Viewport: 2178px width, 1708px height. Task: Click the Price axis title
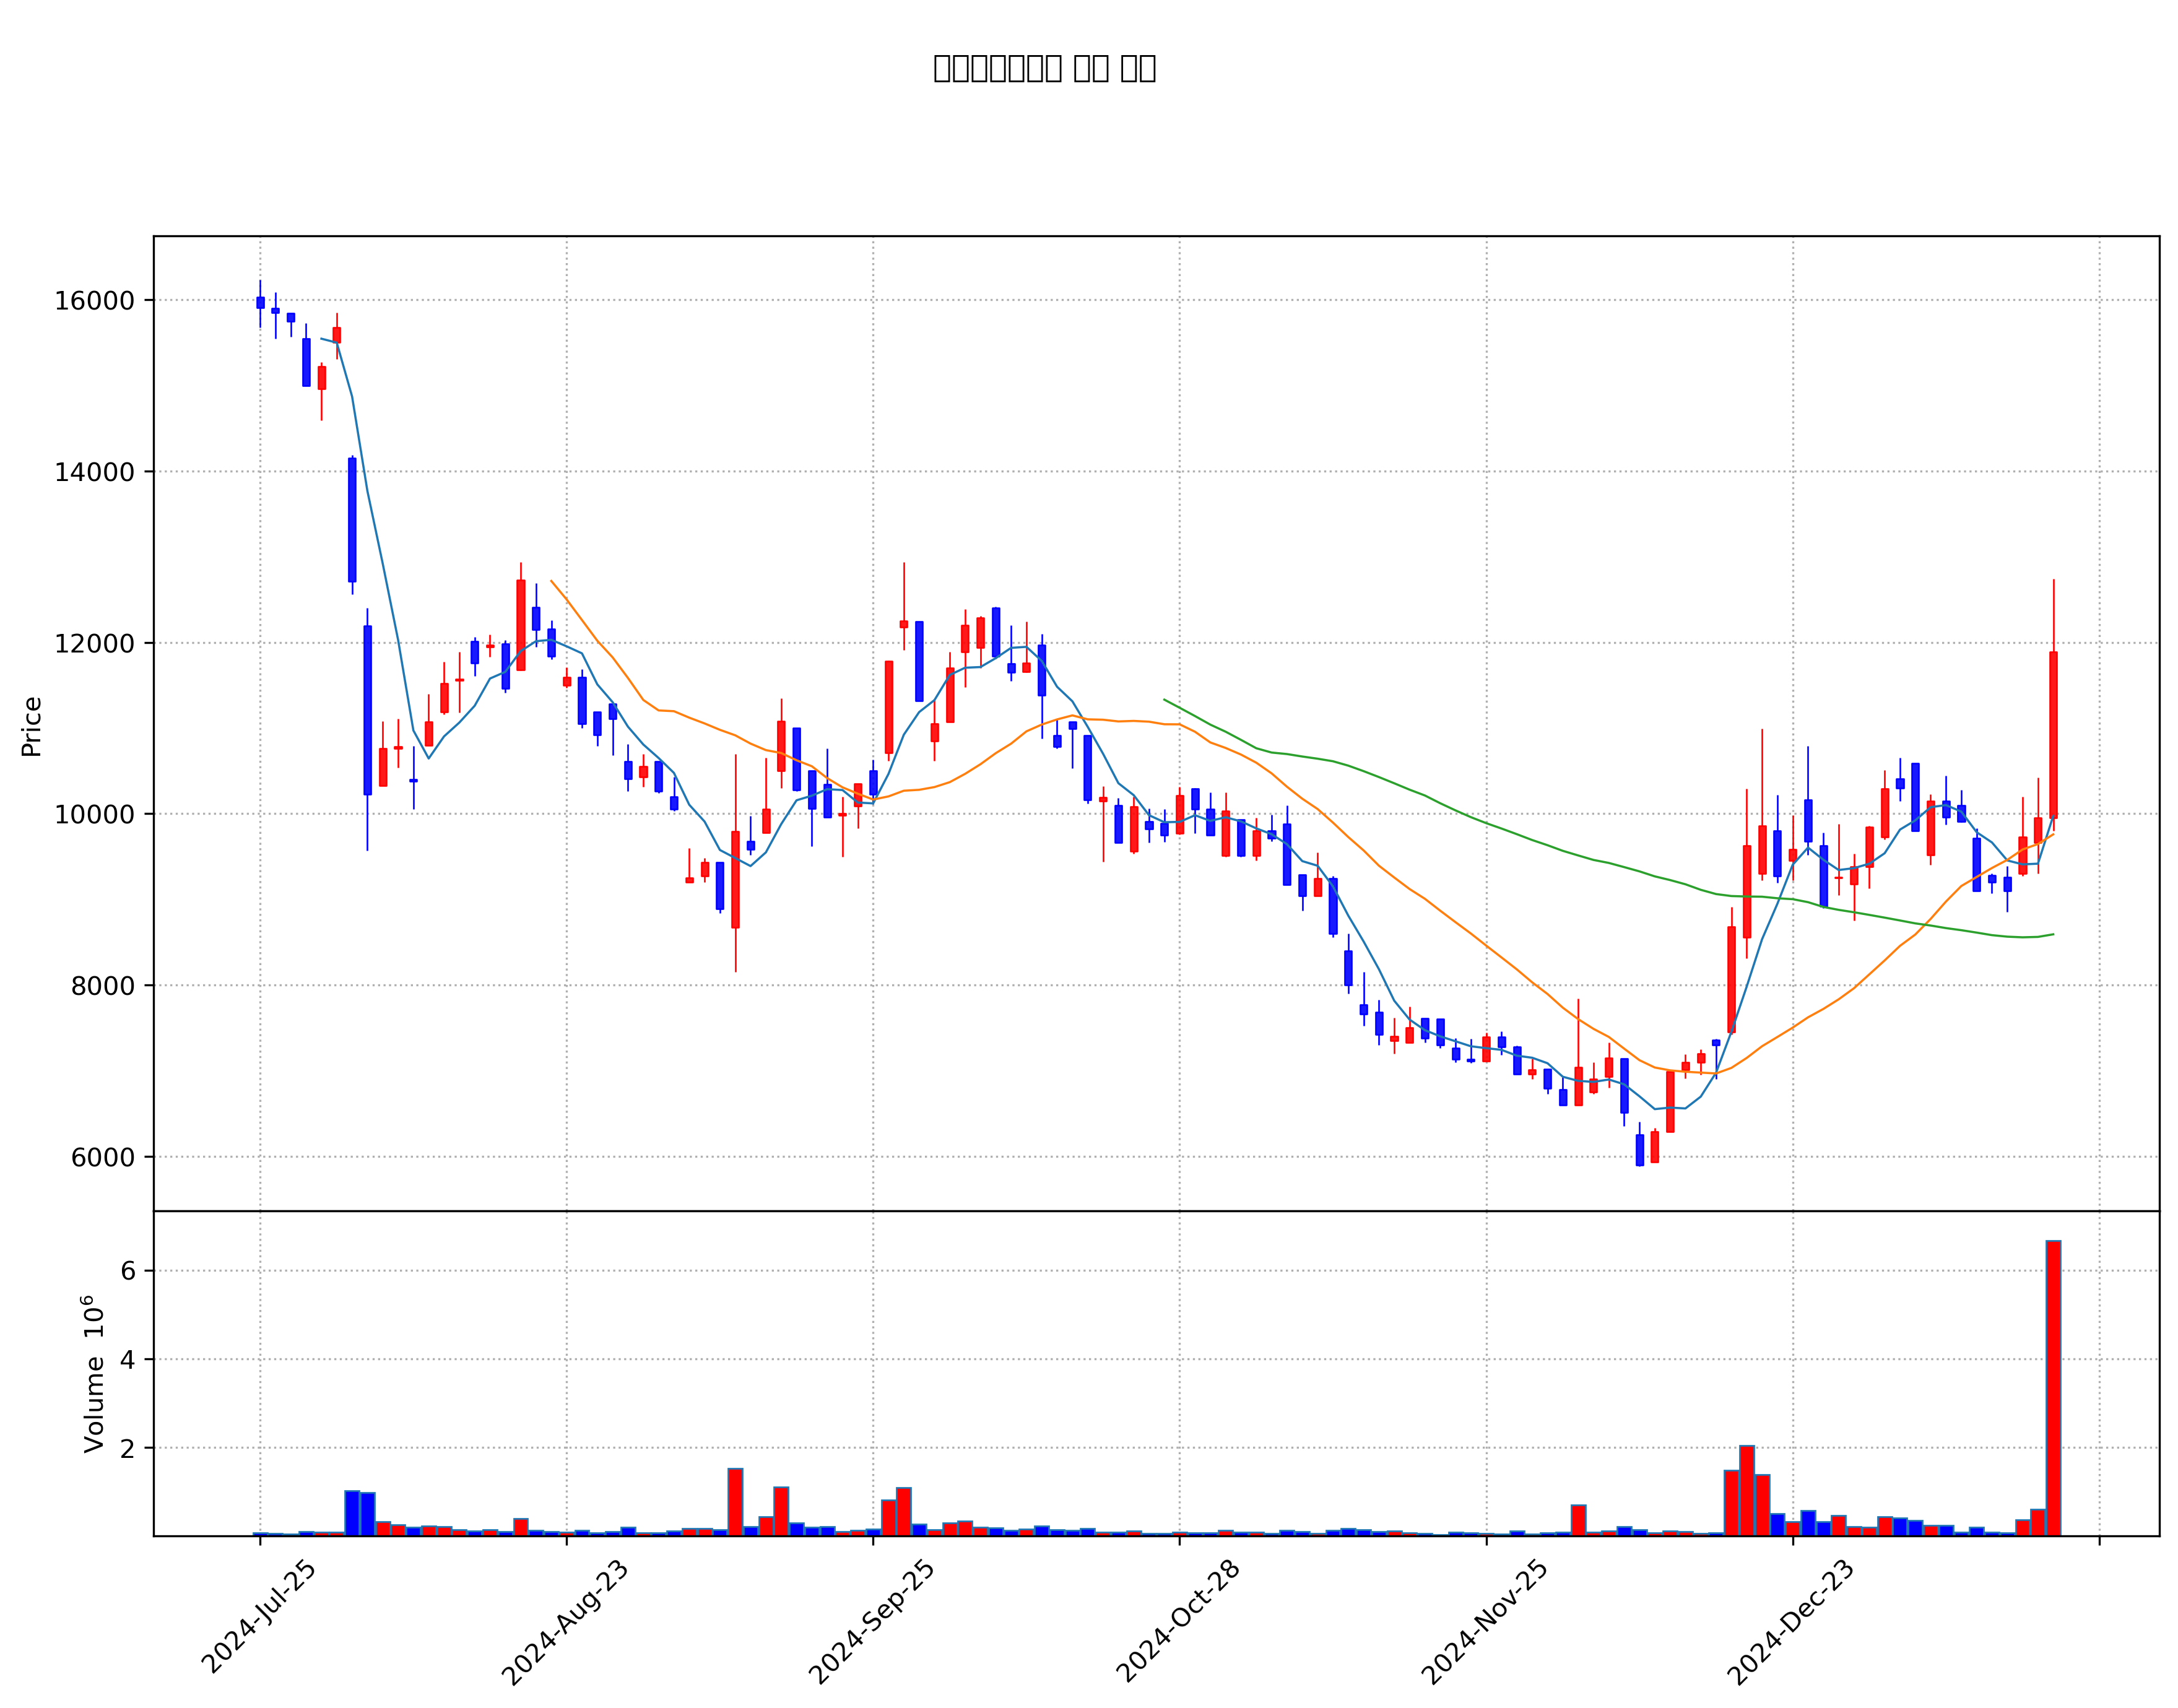[31, 727]
